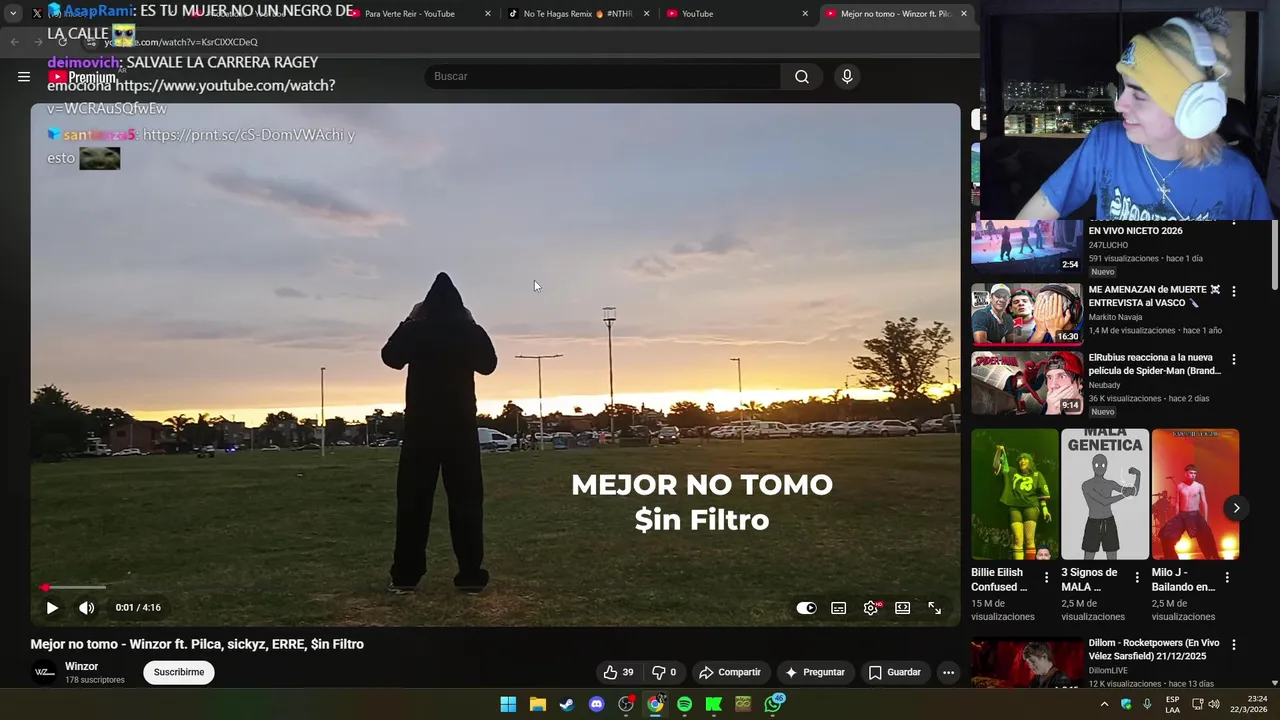Open options for ElRubius reacciona video
The image size is (1280, 720).
(x=1233, y=359)
